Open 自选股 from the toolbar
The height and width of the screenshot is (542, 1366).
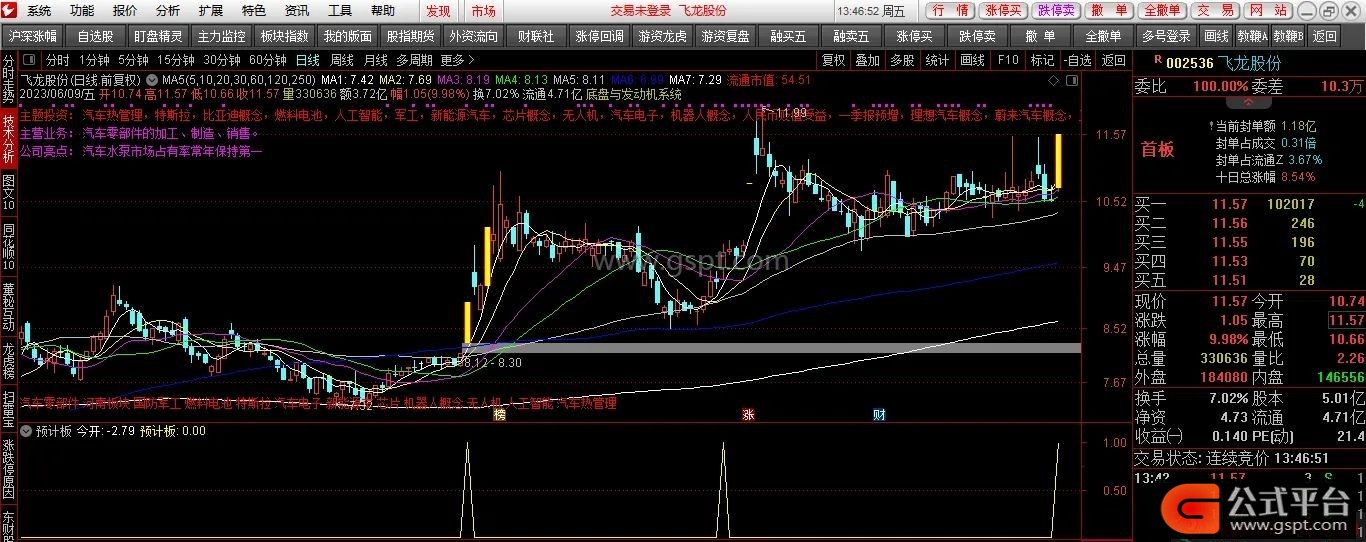pos(96,35)
